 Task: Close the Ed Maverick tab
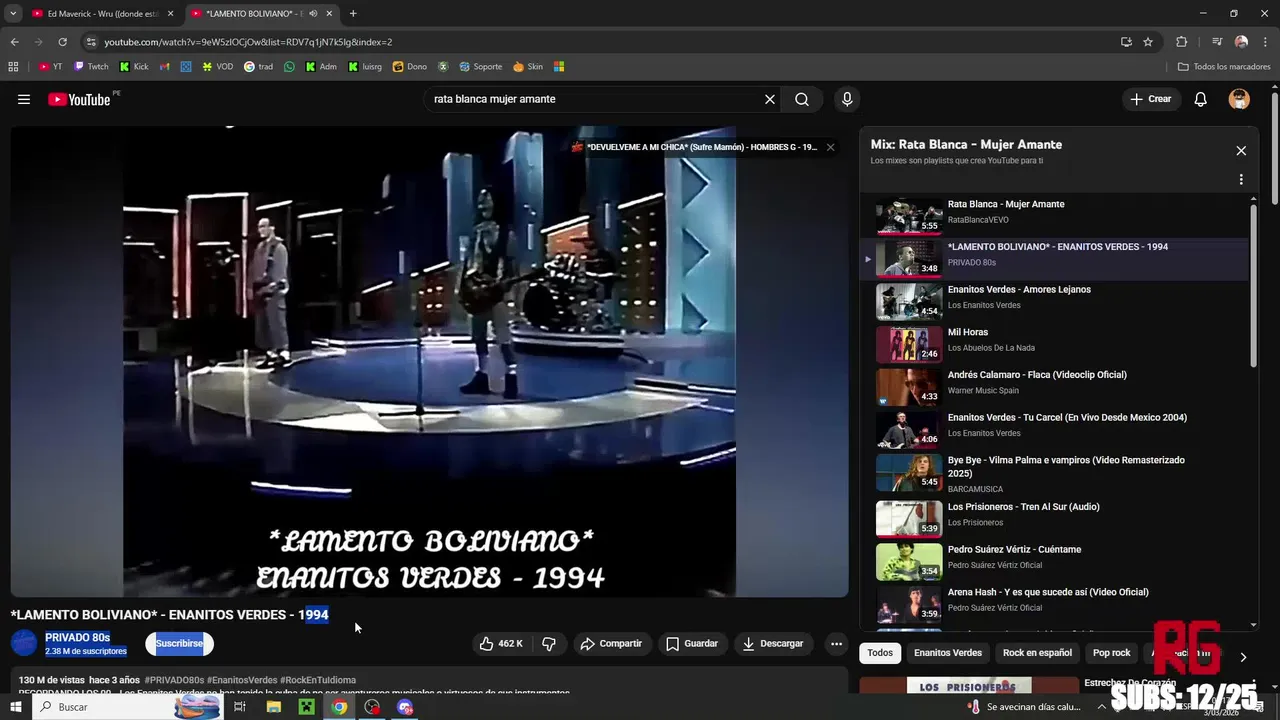click(x=170, y=14)
